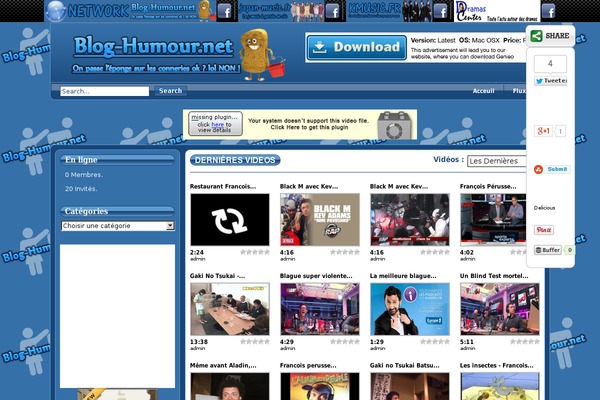Viewport: 600px width, 400px height.
Task: Open the Japan-music.fr Facebook icon in the network bar
Action: 334,11
